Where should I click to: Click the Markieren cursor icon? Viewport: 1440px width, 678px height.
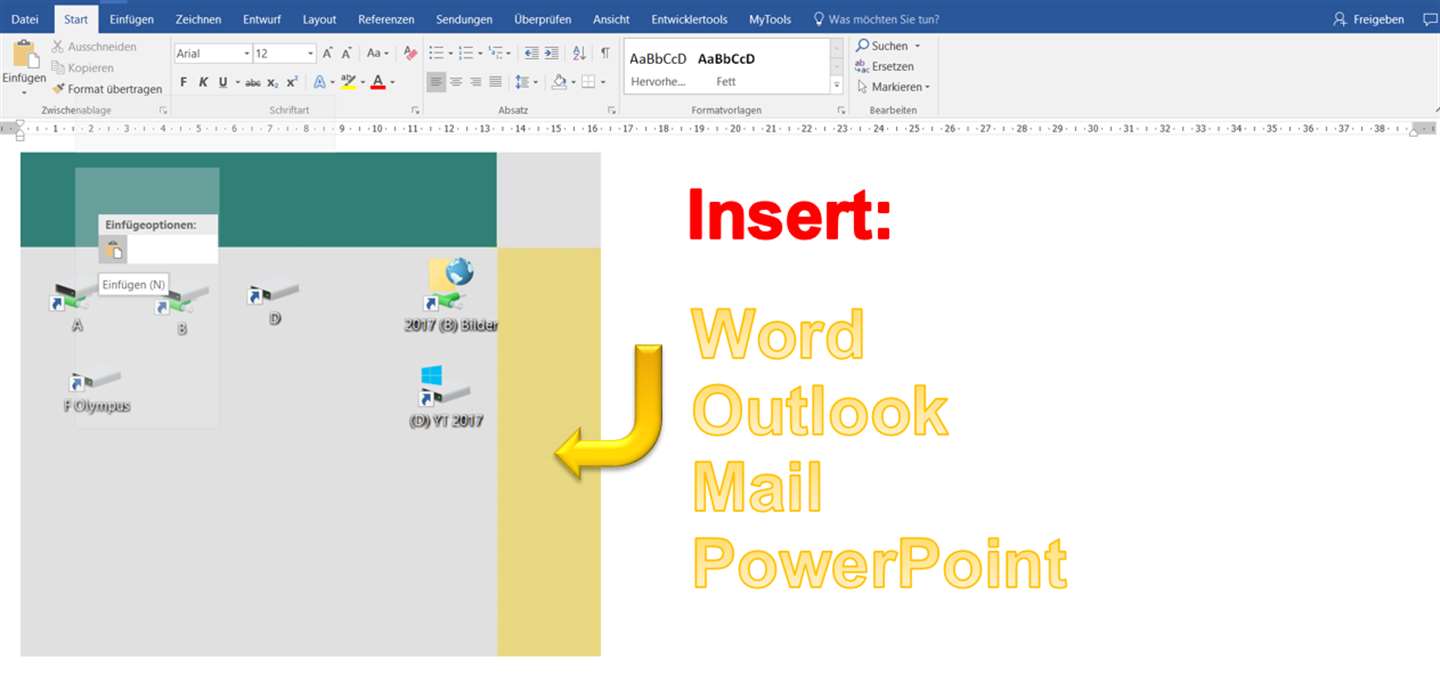point(862,87)
